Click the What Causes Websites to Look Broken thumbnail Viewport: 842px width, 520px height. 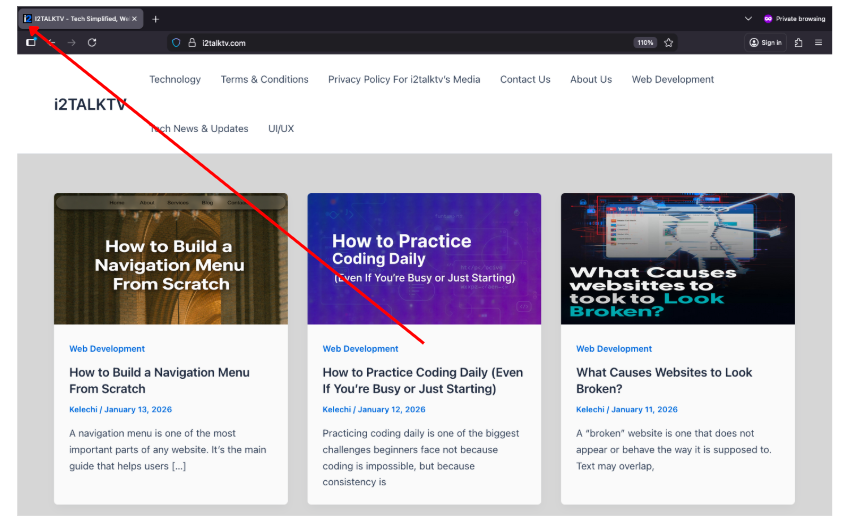click(677, 258)
